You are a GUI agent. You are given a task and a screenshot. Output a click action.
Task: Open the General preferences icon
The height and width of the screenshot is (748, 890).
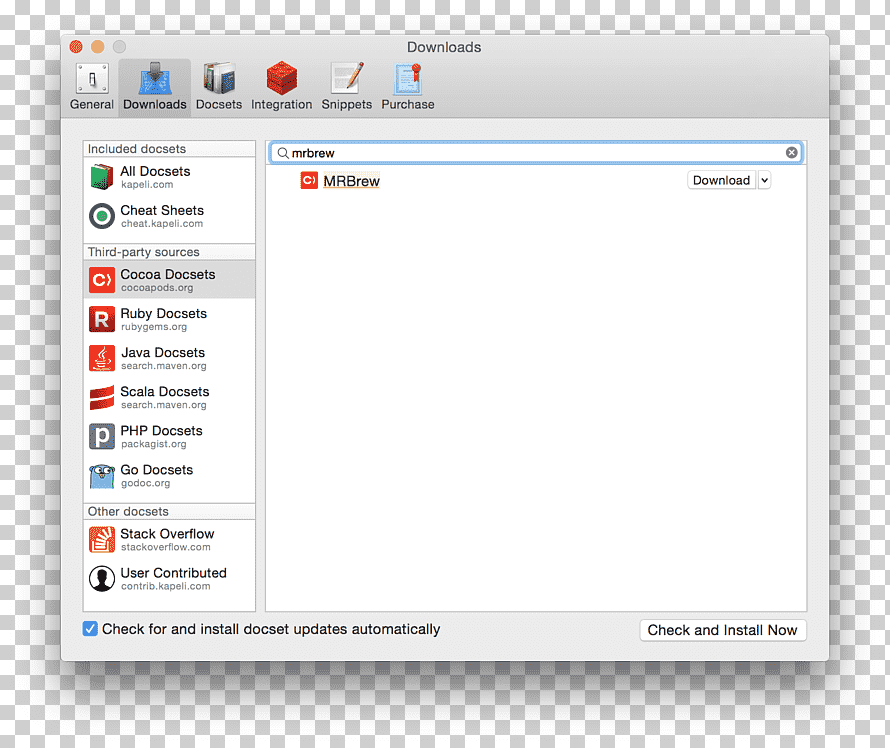[92, 78]
